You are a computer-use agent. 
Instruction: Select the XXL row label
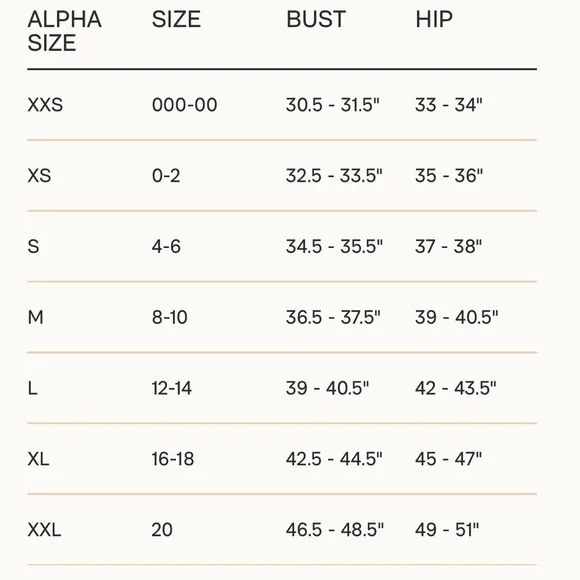click(44, 530)
